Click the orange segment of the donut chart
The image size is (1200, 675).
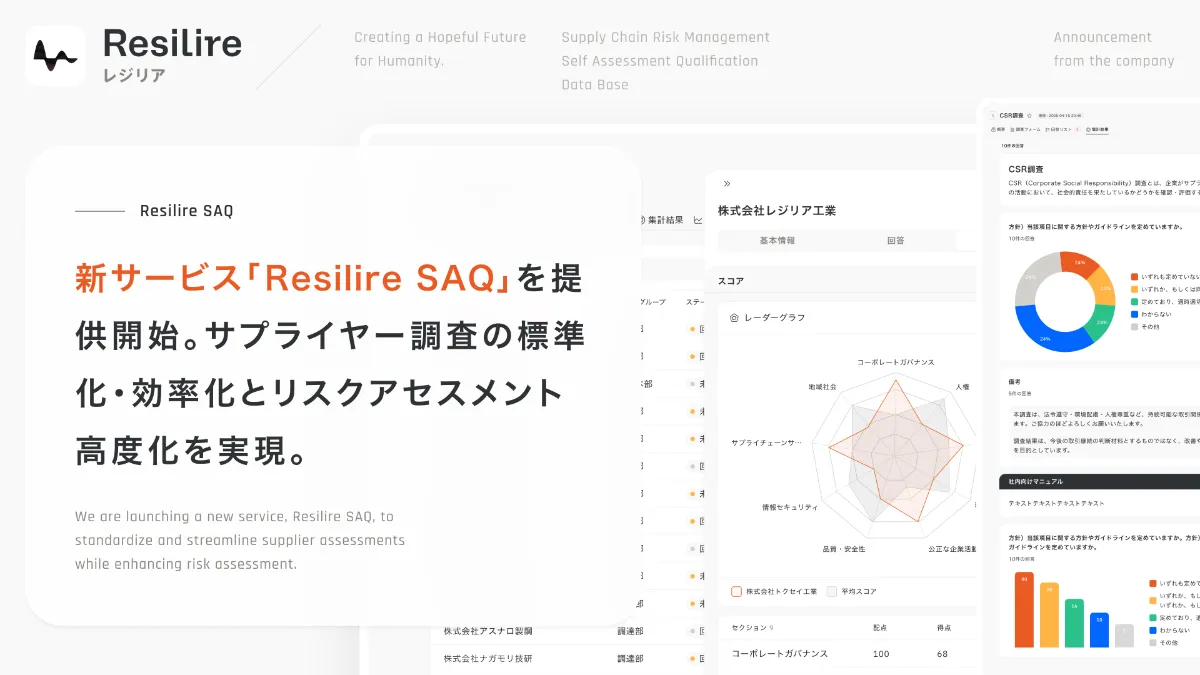click(1079, 262)
